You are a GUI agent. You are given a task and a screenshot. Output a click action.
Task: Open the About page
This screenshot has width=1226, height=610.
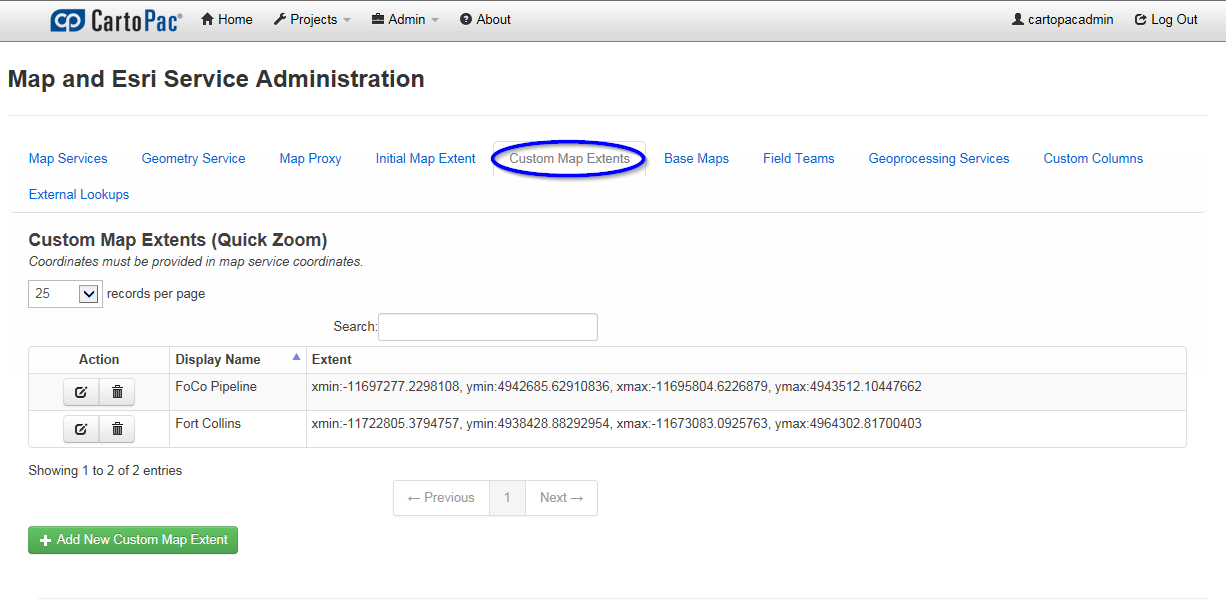coord(485,20)
